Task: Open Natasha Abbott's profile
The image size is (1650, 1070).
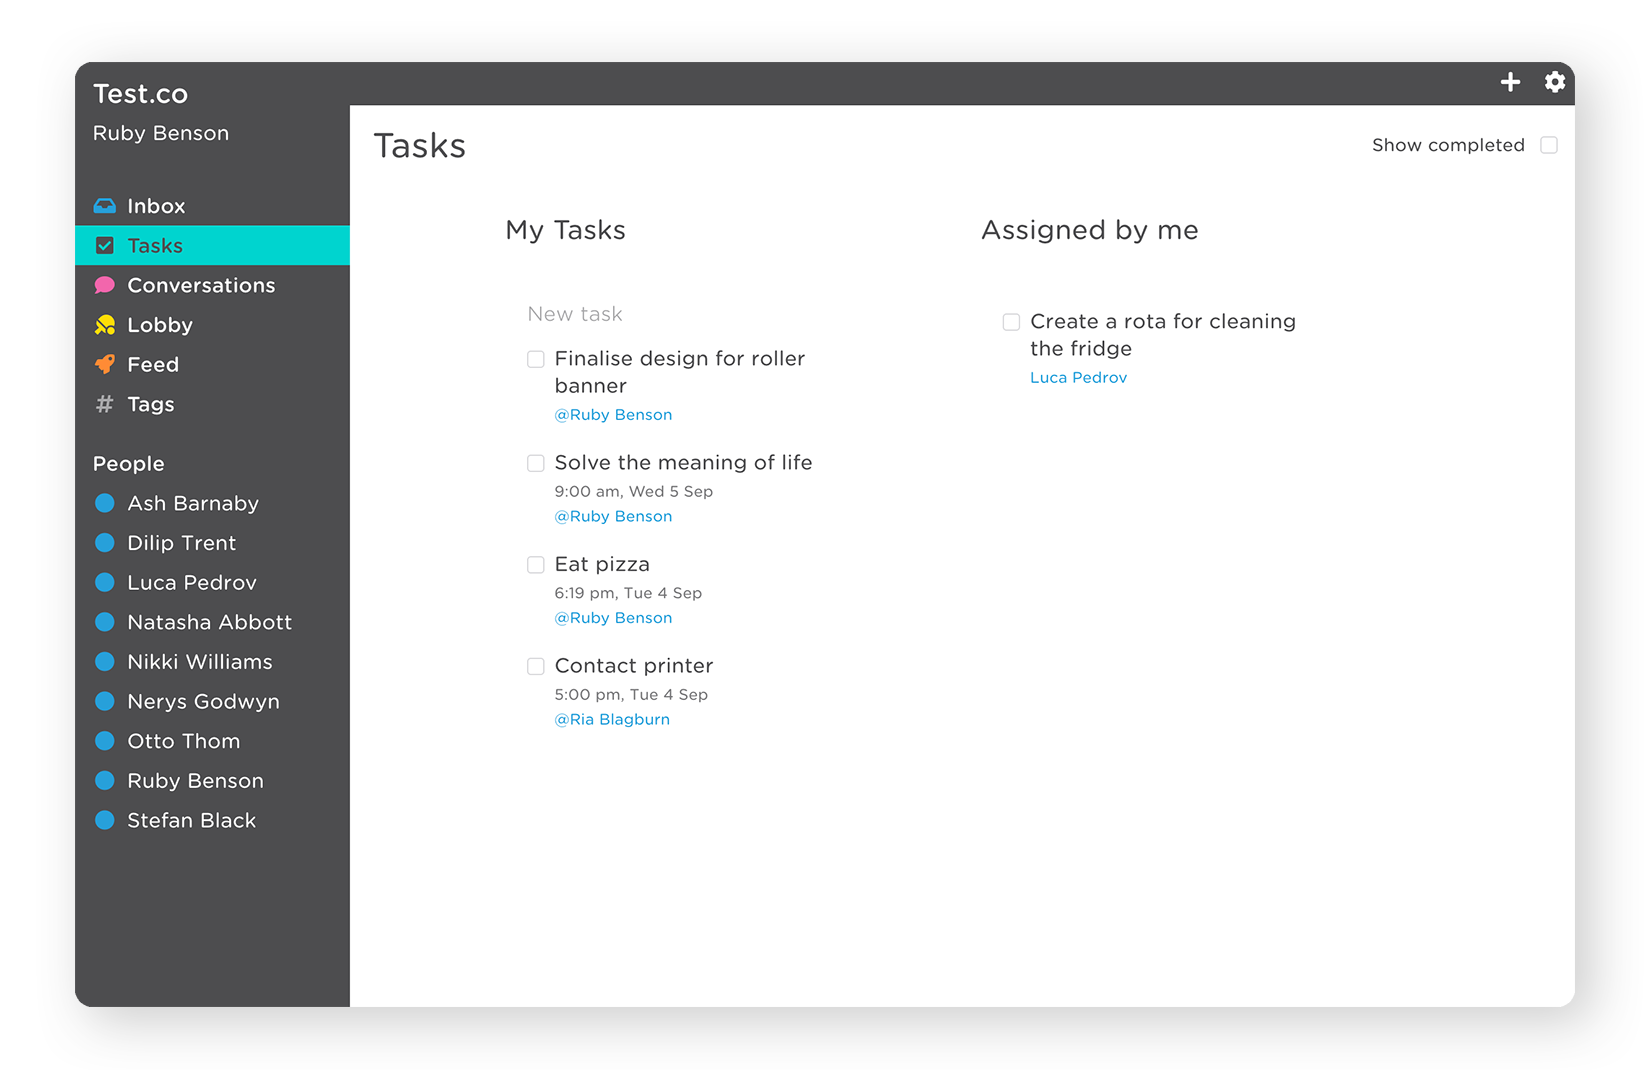Action: 210,622
